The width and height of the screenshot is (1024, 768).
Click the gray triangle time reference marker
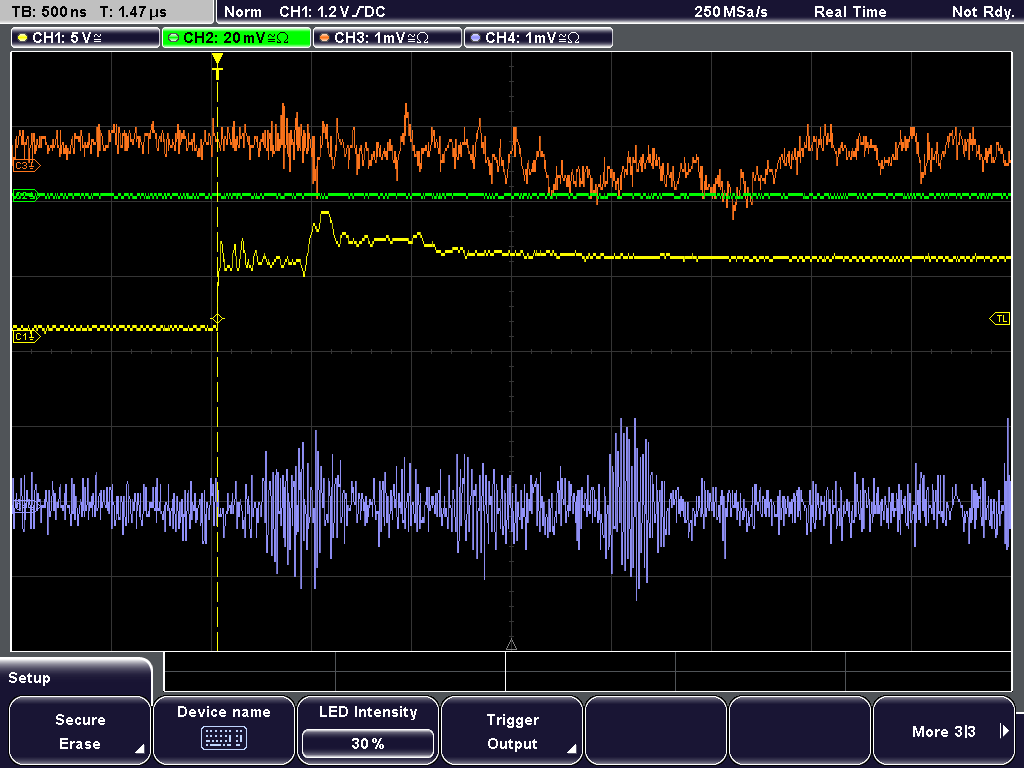[x=511, y=645]
